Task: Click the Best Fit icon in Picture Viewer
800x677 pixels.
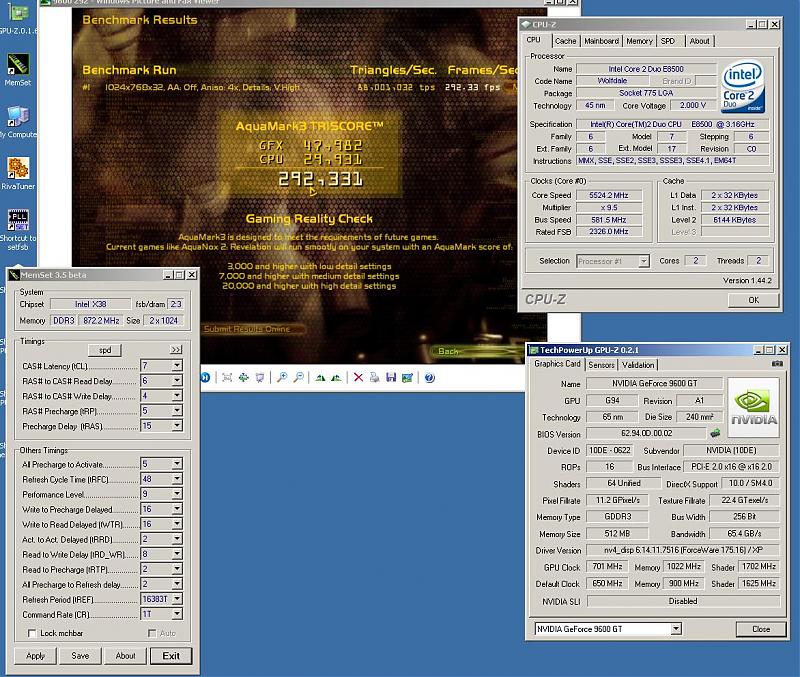Action: click(227, 378)
